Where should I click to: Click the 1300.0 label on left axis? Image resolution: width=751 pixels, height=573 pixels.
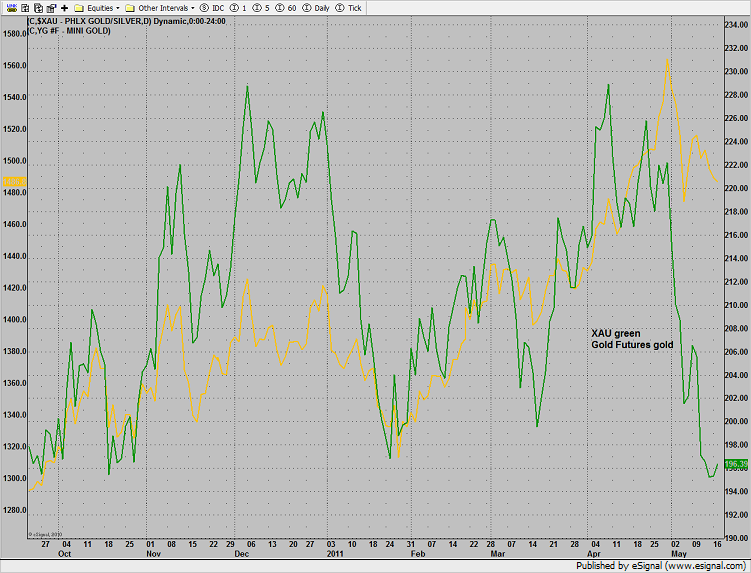point(14,478)
